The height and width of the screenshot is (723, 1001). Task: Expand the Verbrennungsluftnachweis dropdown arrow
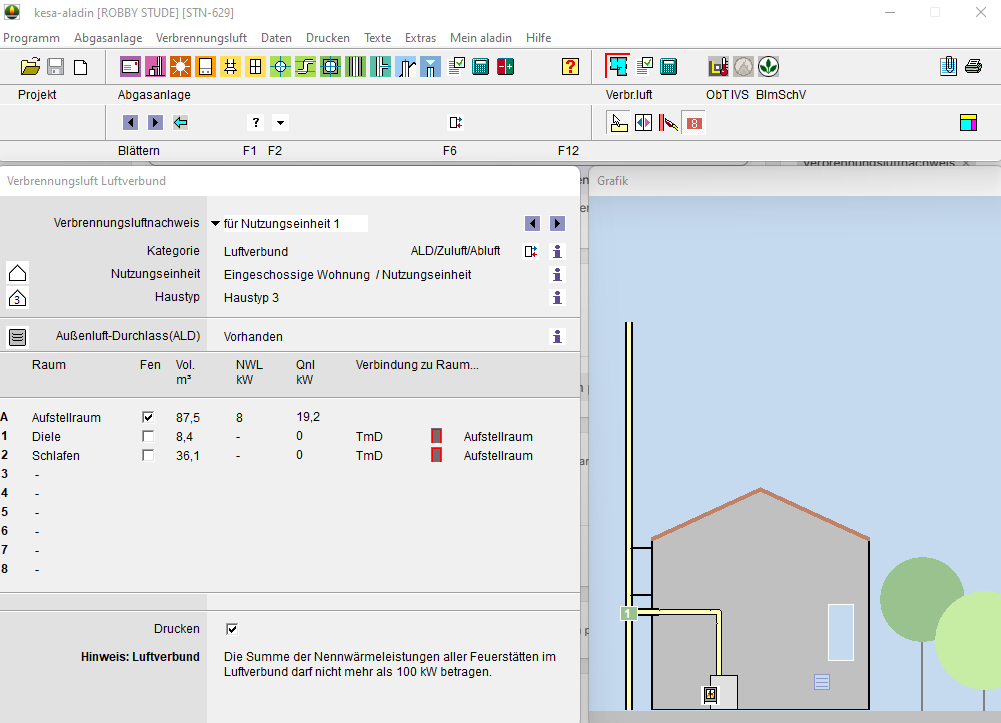click(215, 224)
